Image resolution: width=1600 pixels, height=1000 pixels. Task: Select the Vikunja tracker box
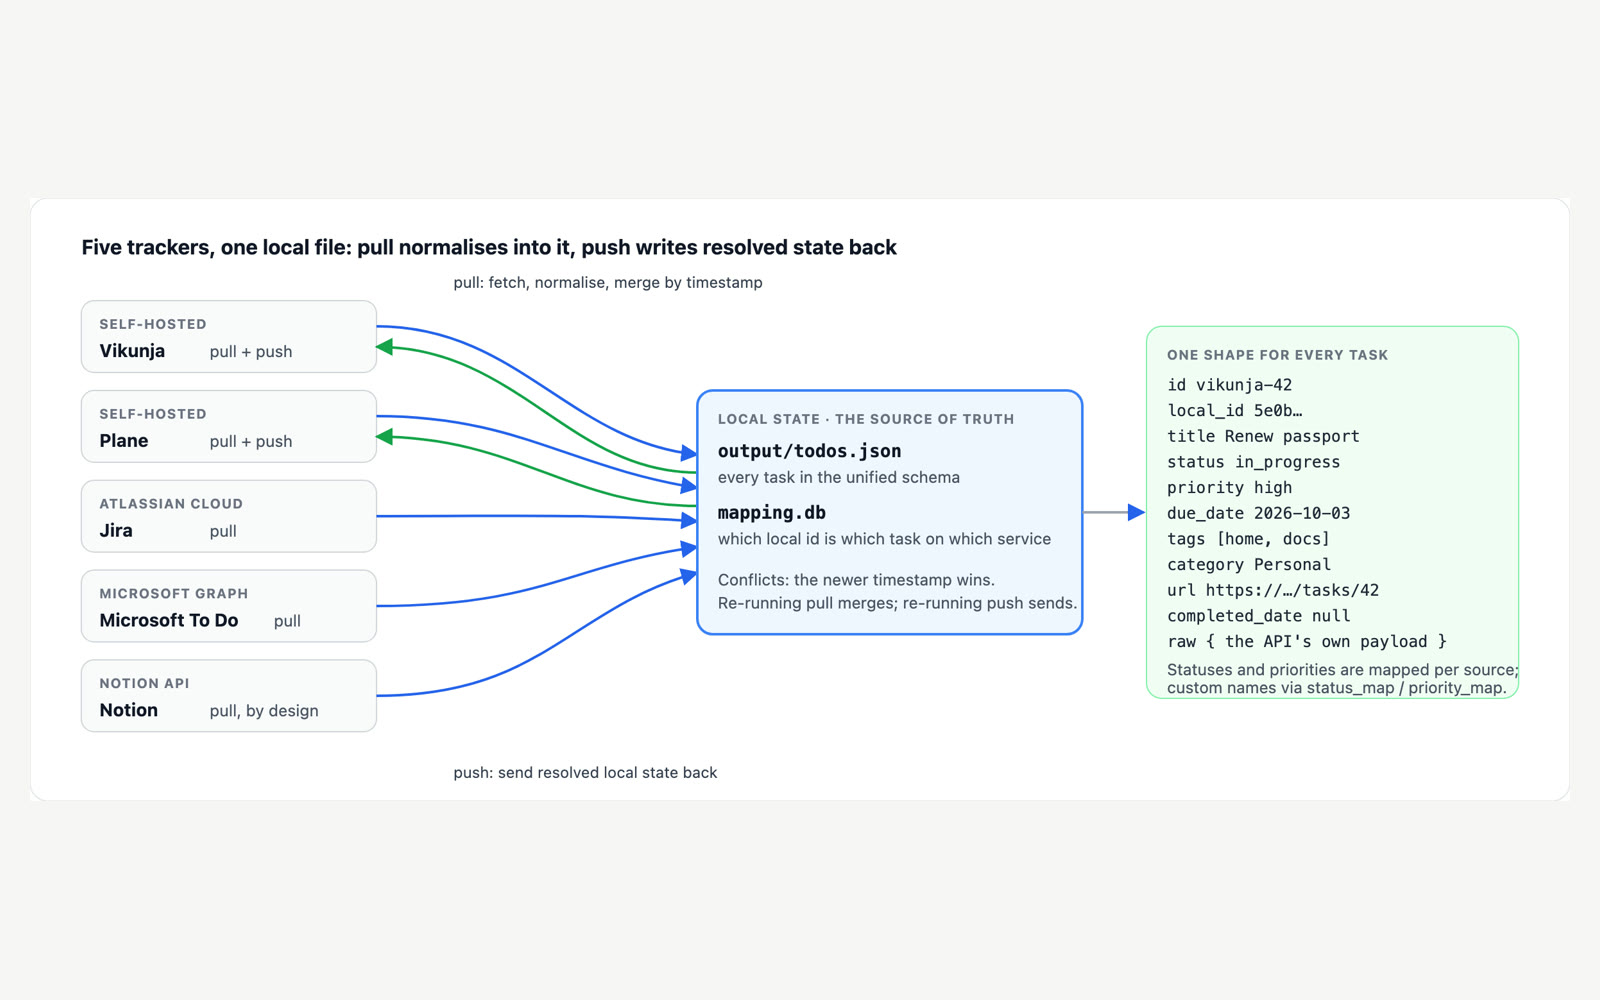click(x=229, y=337)
